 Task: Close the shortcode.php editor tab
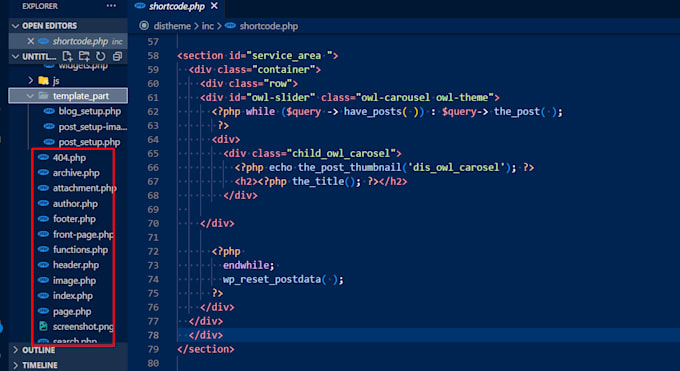tap(214, 6)
